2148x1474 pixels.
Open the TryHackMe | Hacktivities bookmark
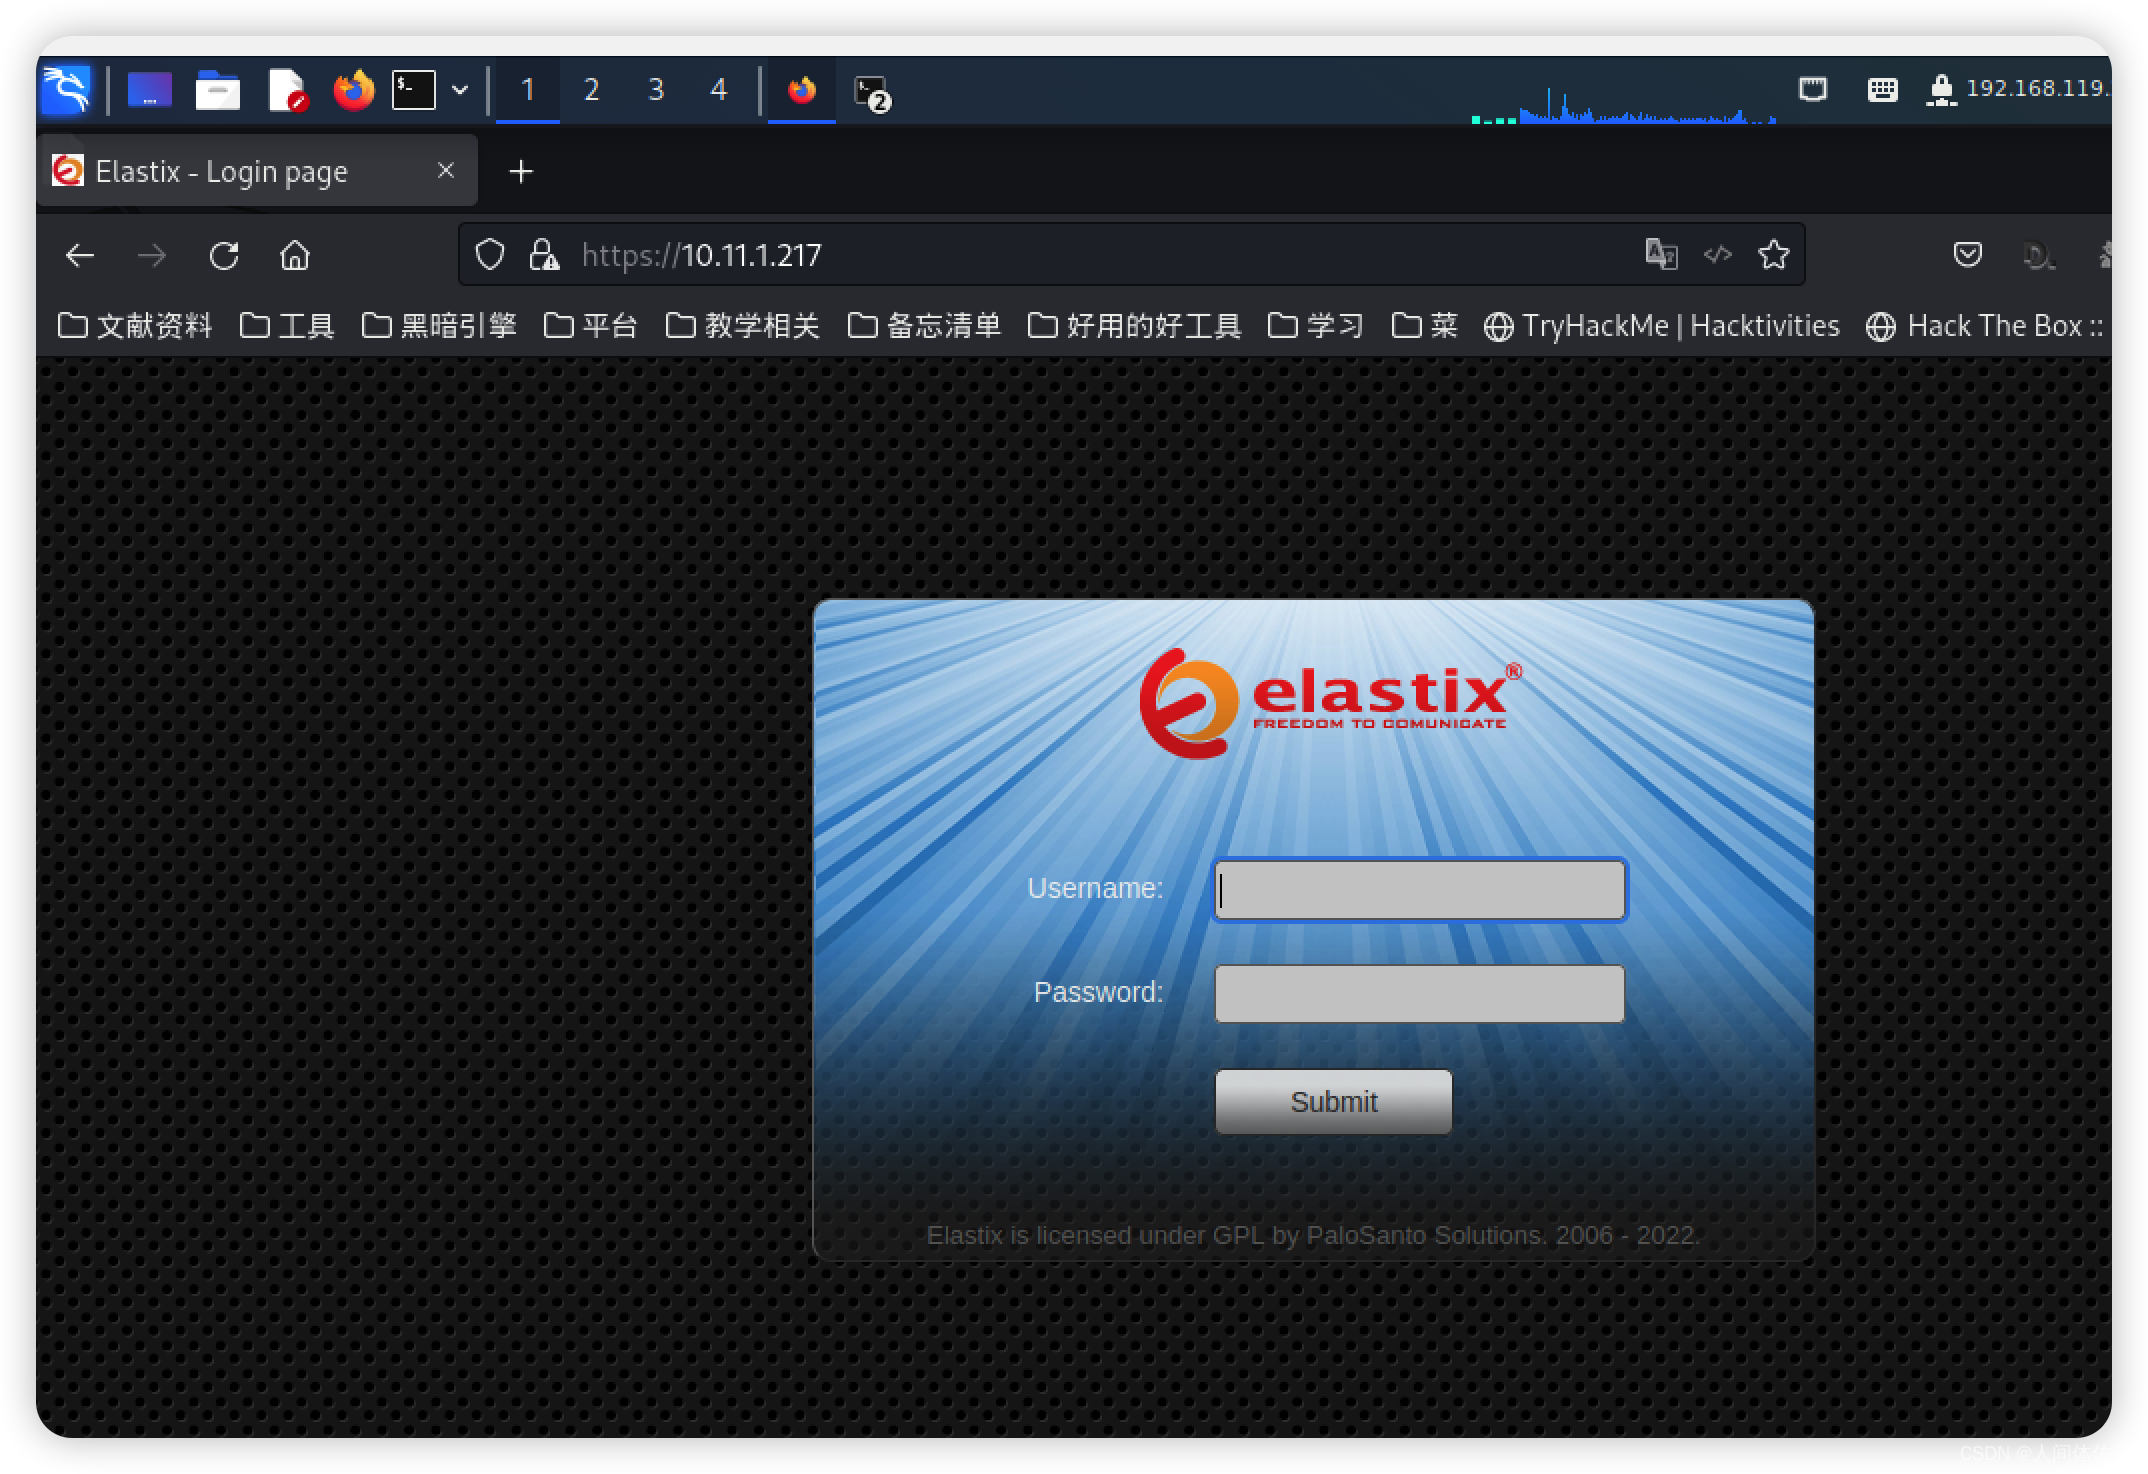point(1662,326)
